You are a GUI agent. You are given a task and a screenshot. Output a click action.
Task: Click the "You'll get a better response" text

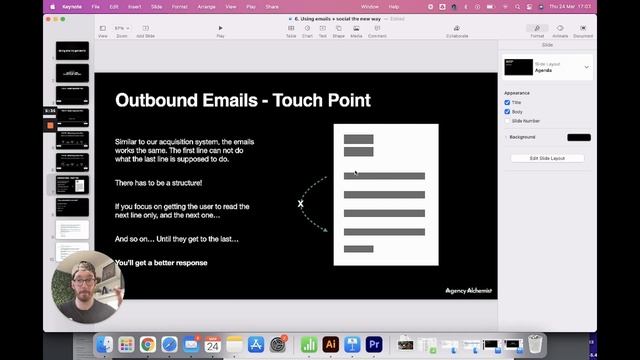tap(161, 263)
